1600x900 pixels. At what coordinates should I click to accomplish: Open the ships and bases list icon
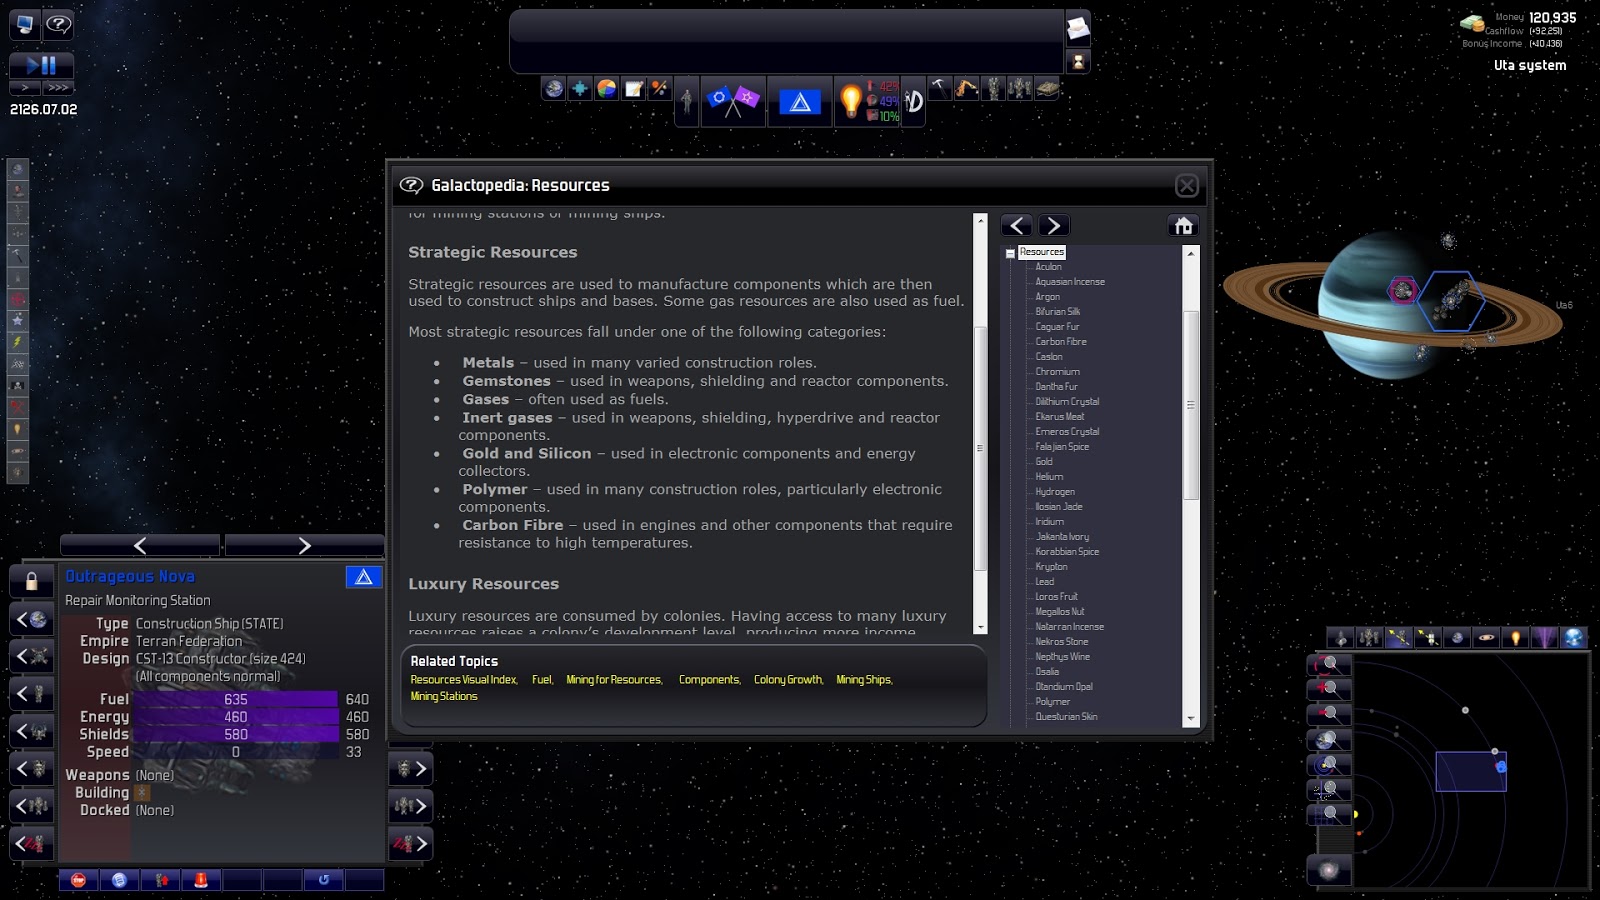[x=993, y=89]
